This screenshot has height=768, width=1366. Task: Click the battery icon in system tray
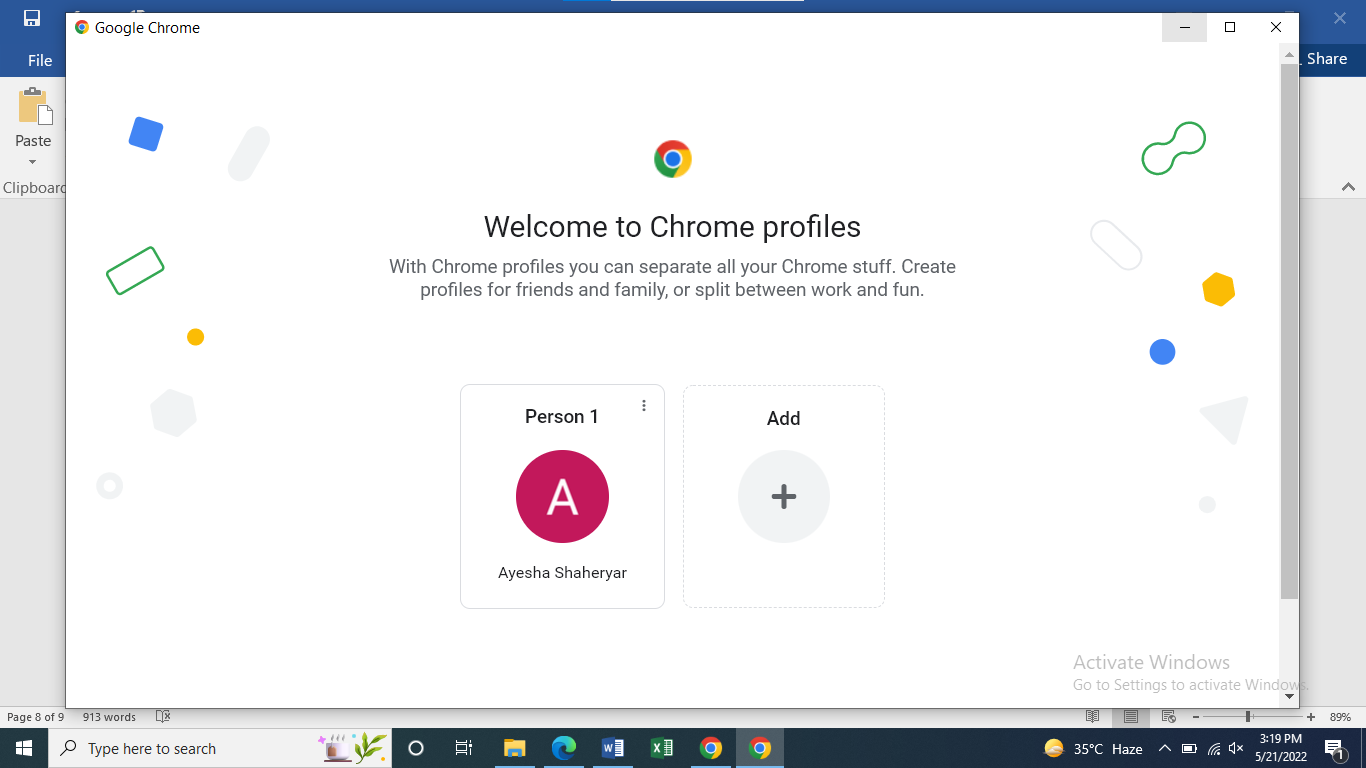click(x=1189, y=748)
